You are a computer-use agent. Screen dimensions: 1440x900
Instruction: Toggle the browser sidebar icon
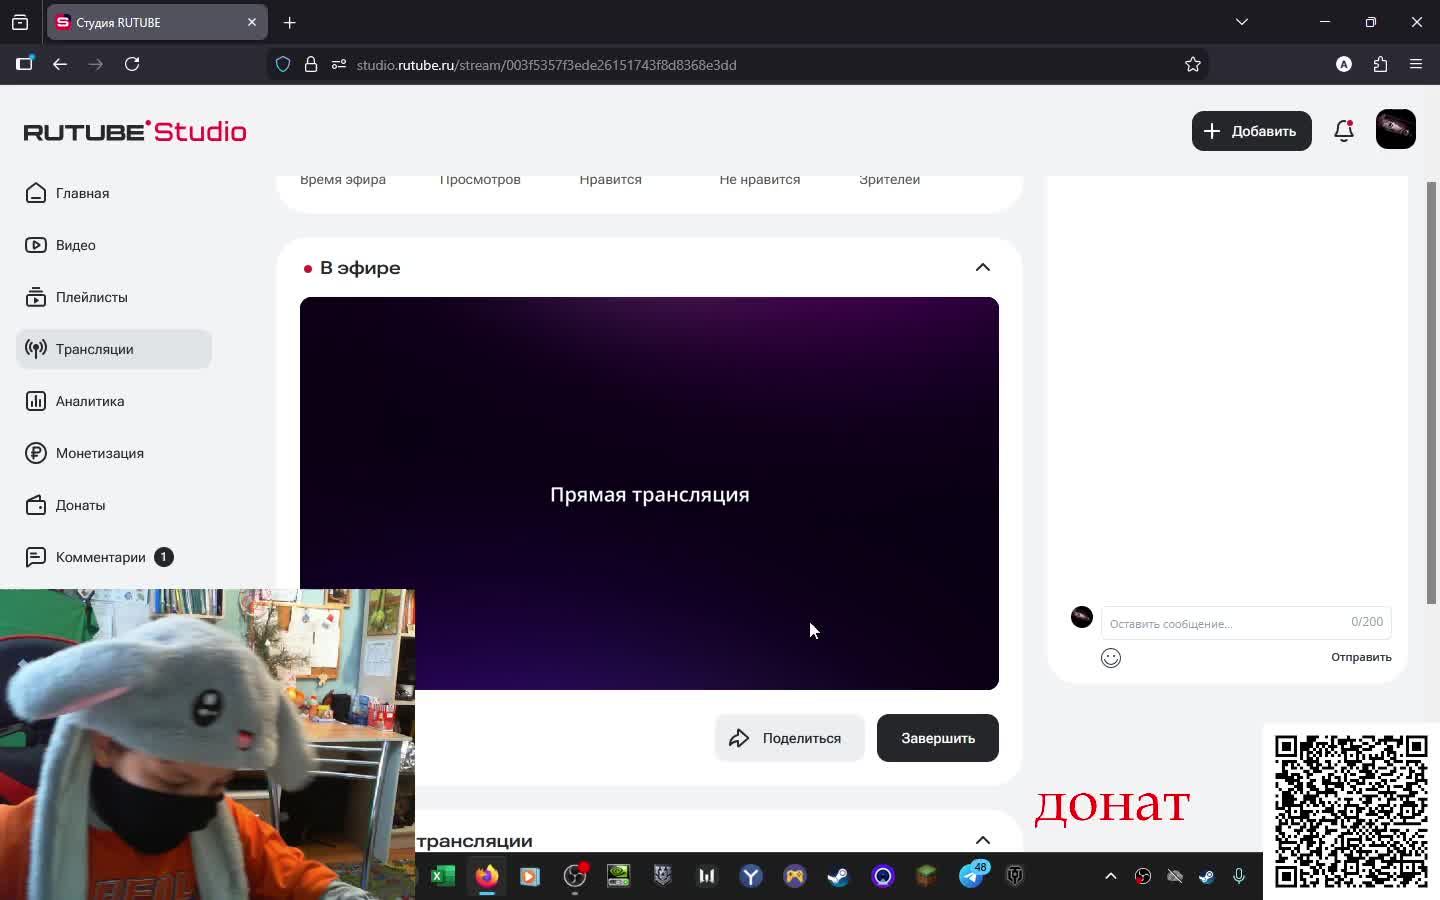(24, 64)
